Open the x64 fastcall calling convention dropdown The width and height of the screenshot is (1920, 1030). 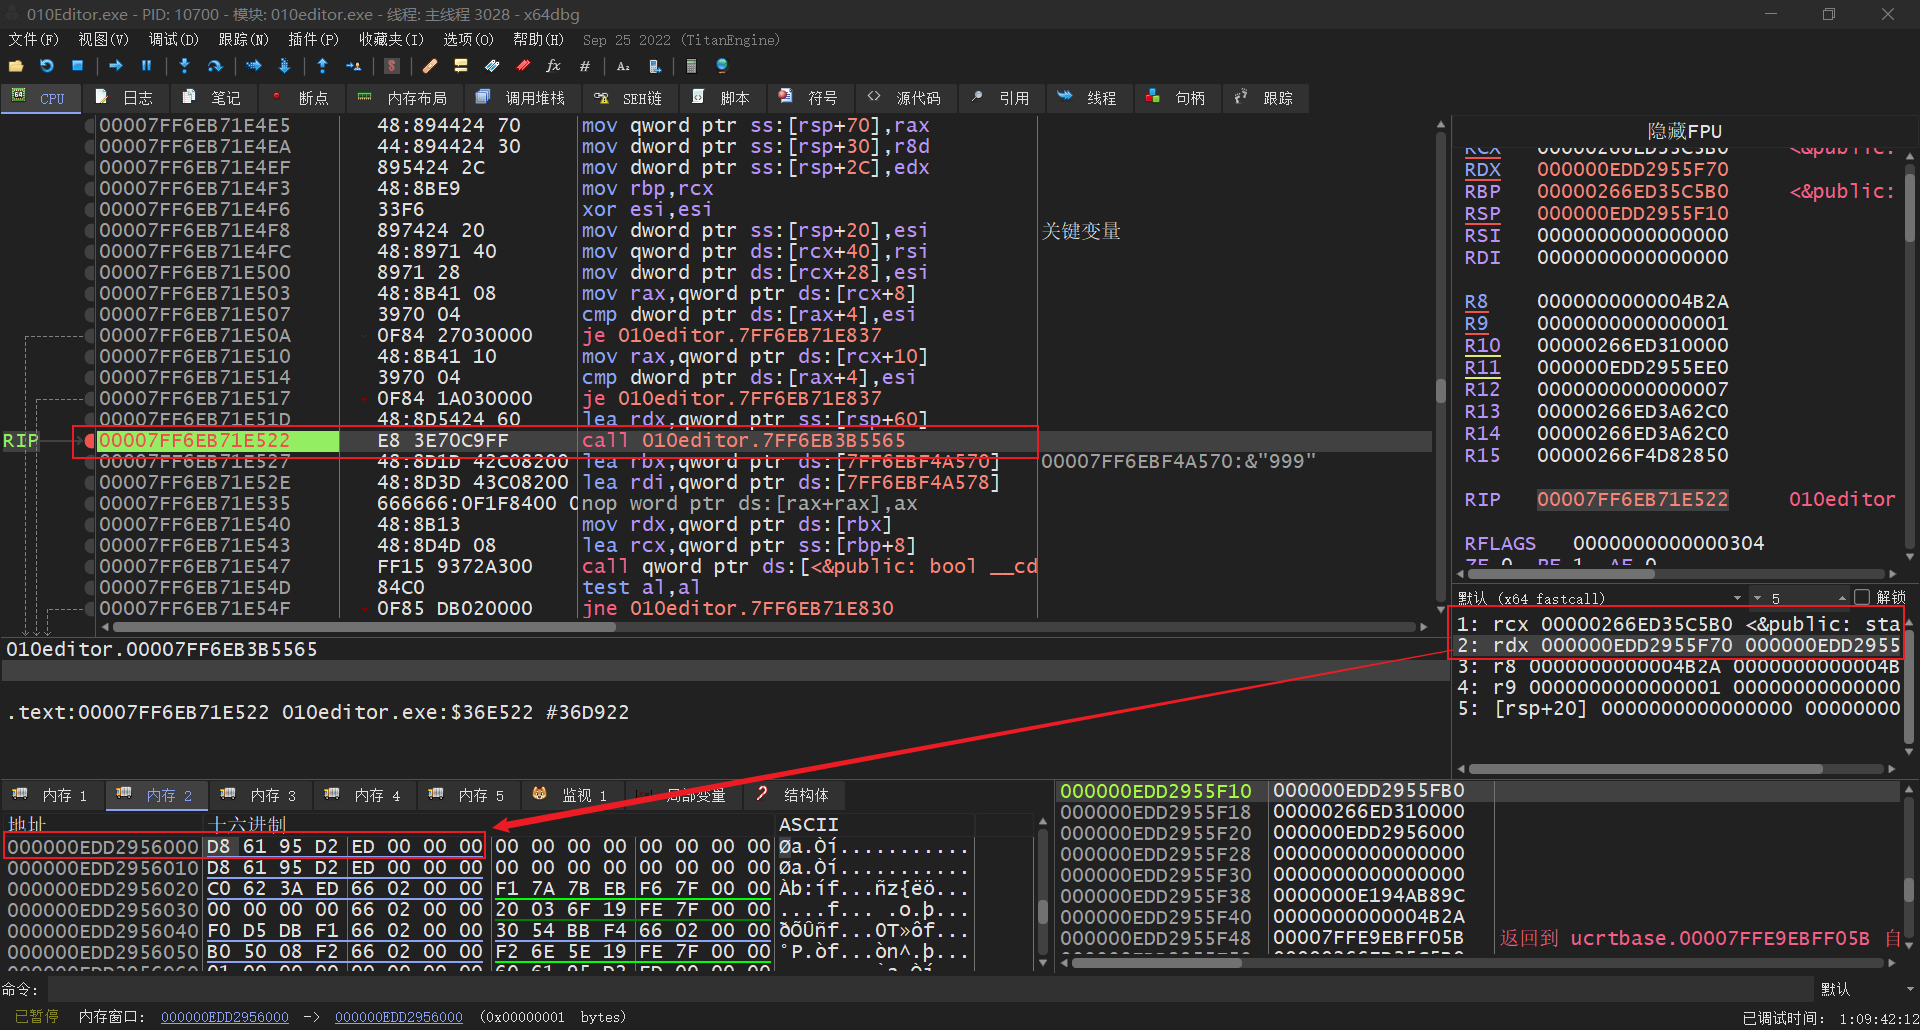pos(1736,598)
